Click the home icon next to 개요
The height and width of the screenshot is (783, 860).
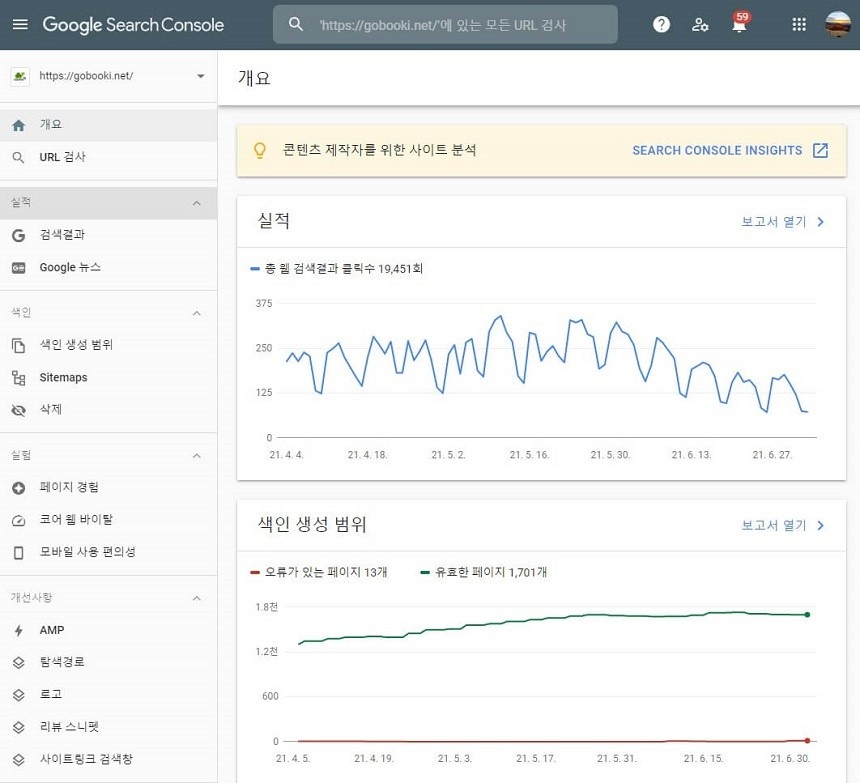tap(19, 125)
